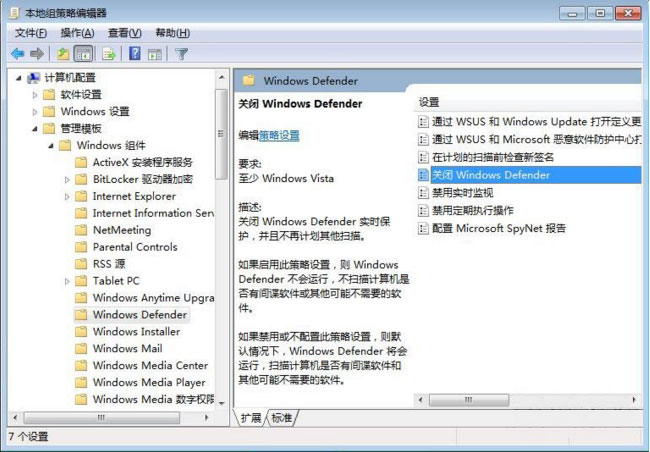
Task: Switch to the 标准 tab
Action: [282, 418]
